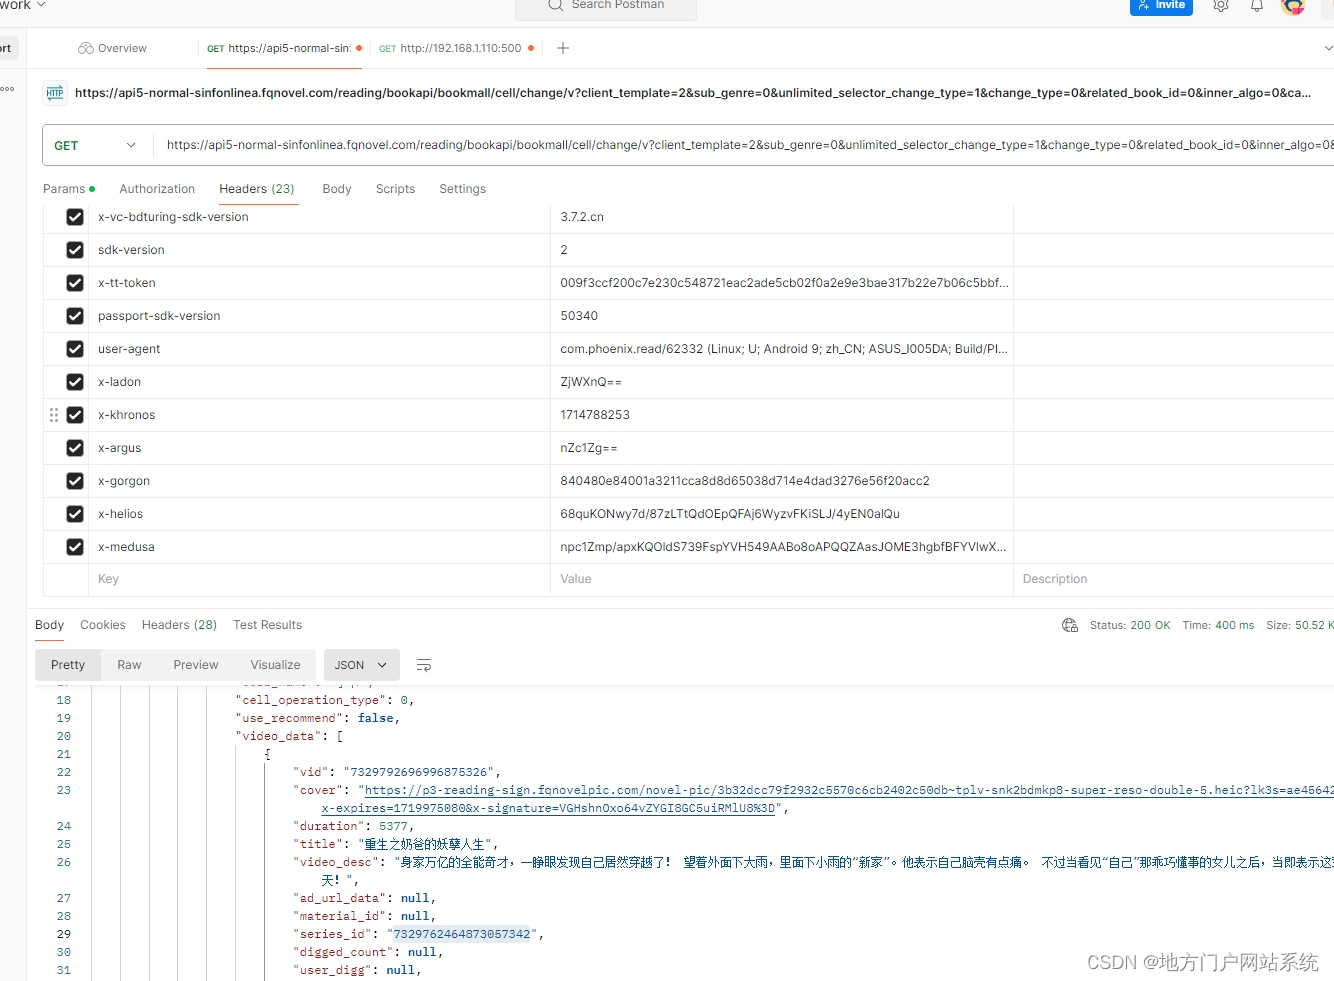Screen dimensions: 1334x981
Task: Uncheck the x-vc-bdturing-sdk-version header
Action: point(75,217)
